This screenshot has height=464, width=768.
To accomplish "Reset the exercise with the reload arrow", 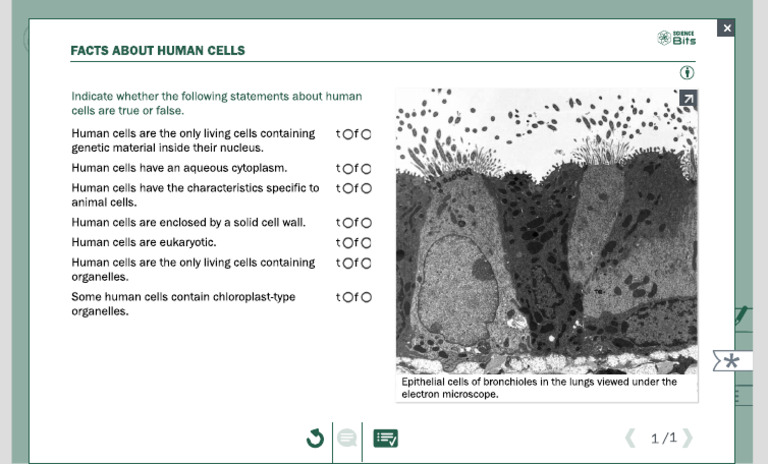I will pyautogui.click(x=315, y=438).
